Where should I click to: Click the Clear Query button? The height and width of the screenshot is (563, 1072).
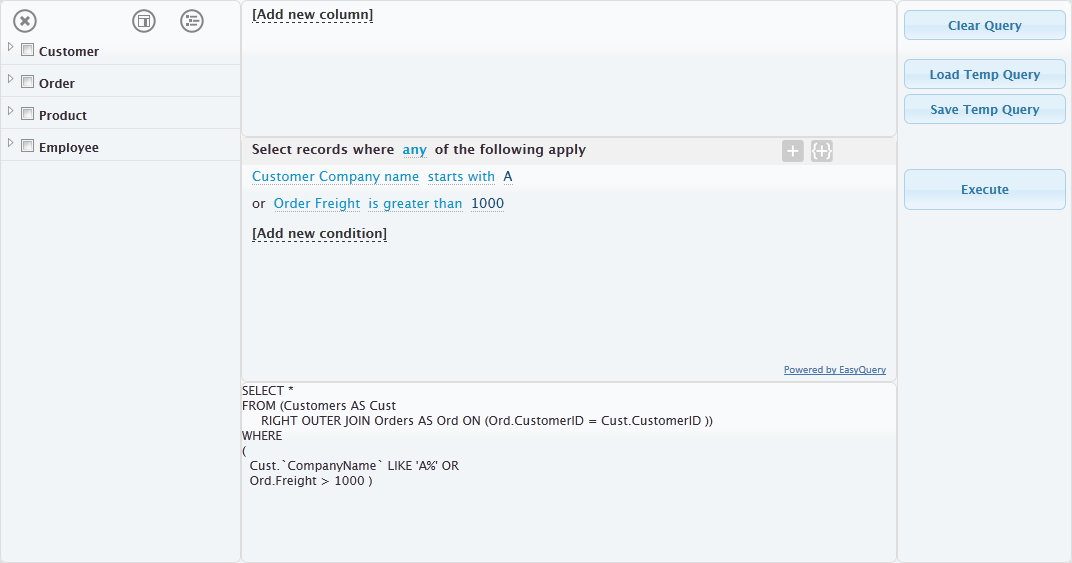pos(984,25)
